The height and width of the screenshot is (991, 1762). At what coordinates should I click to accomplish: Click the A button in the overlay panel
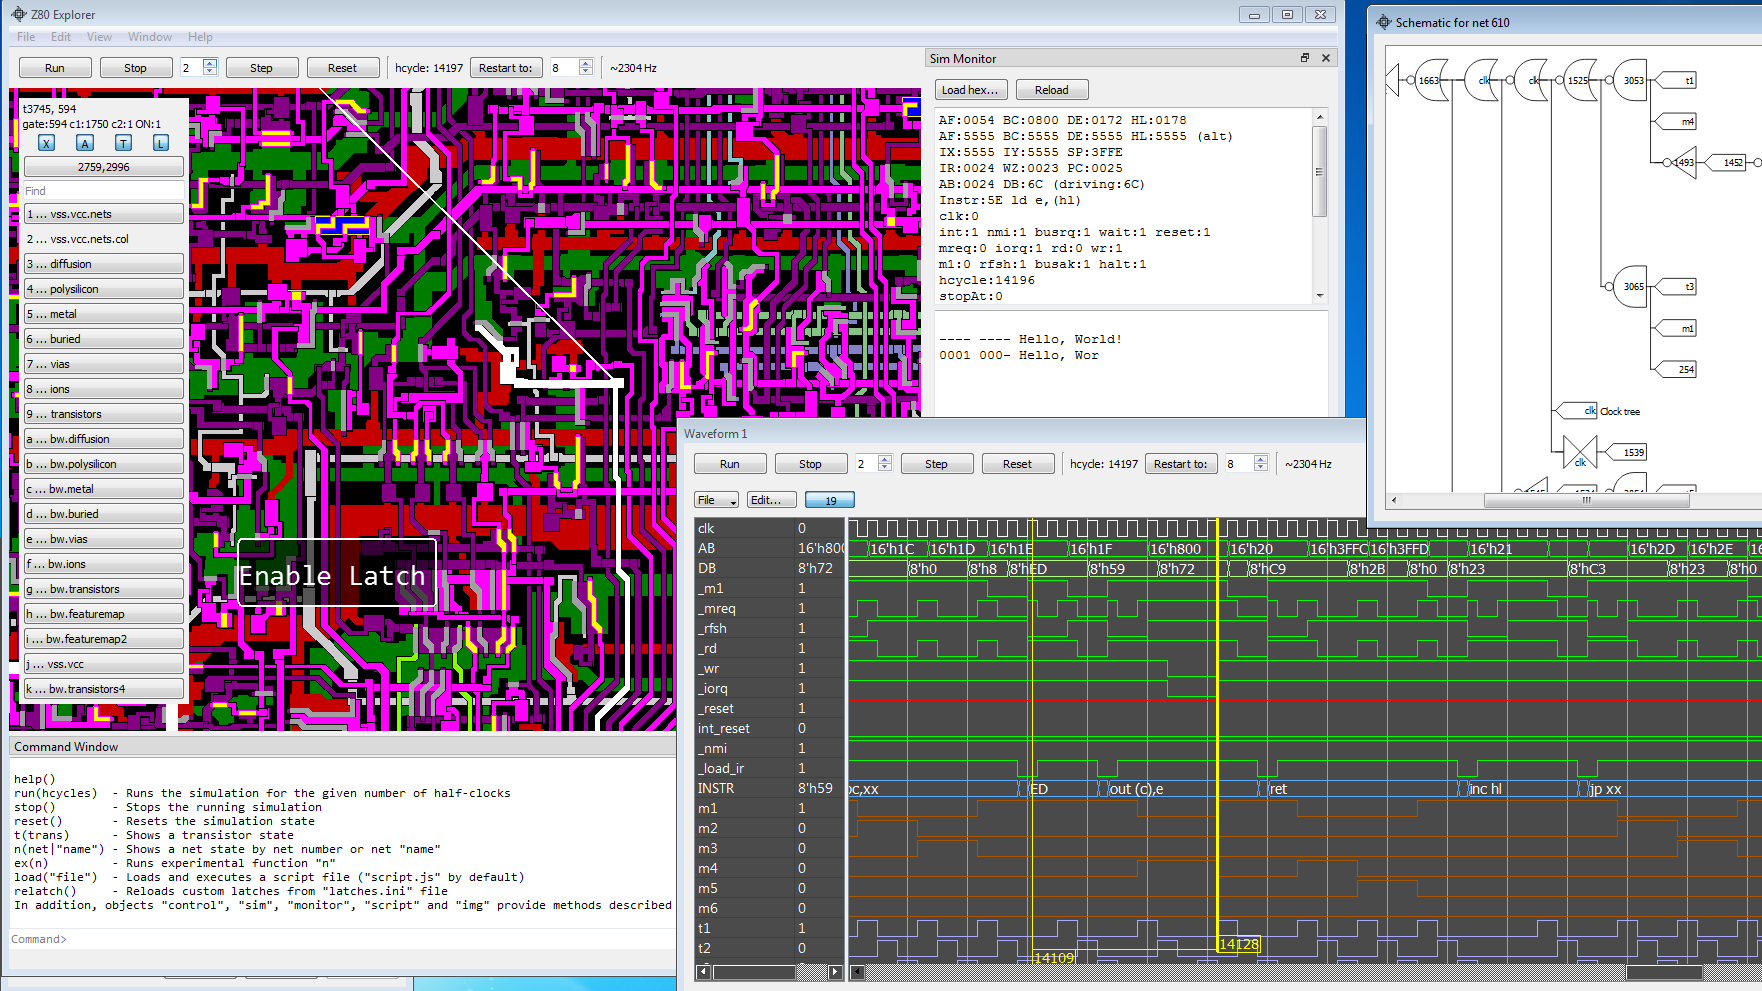[85, 143]
